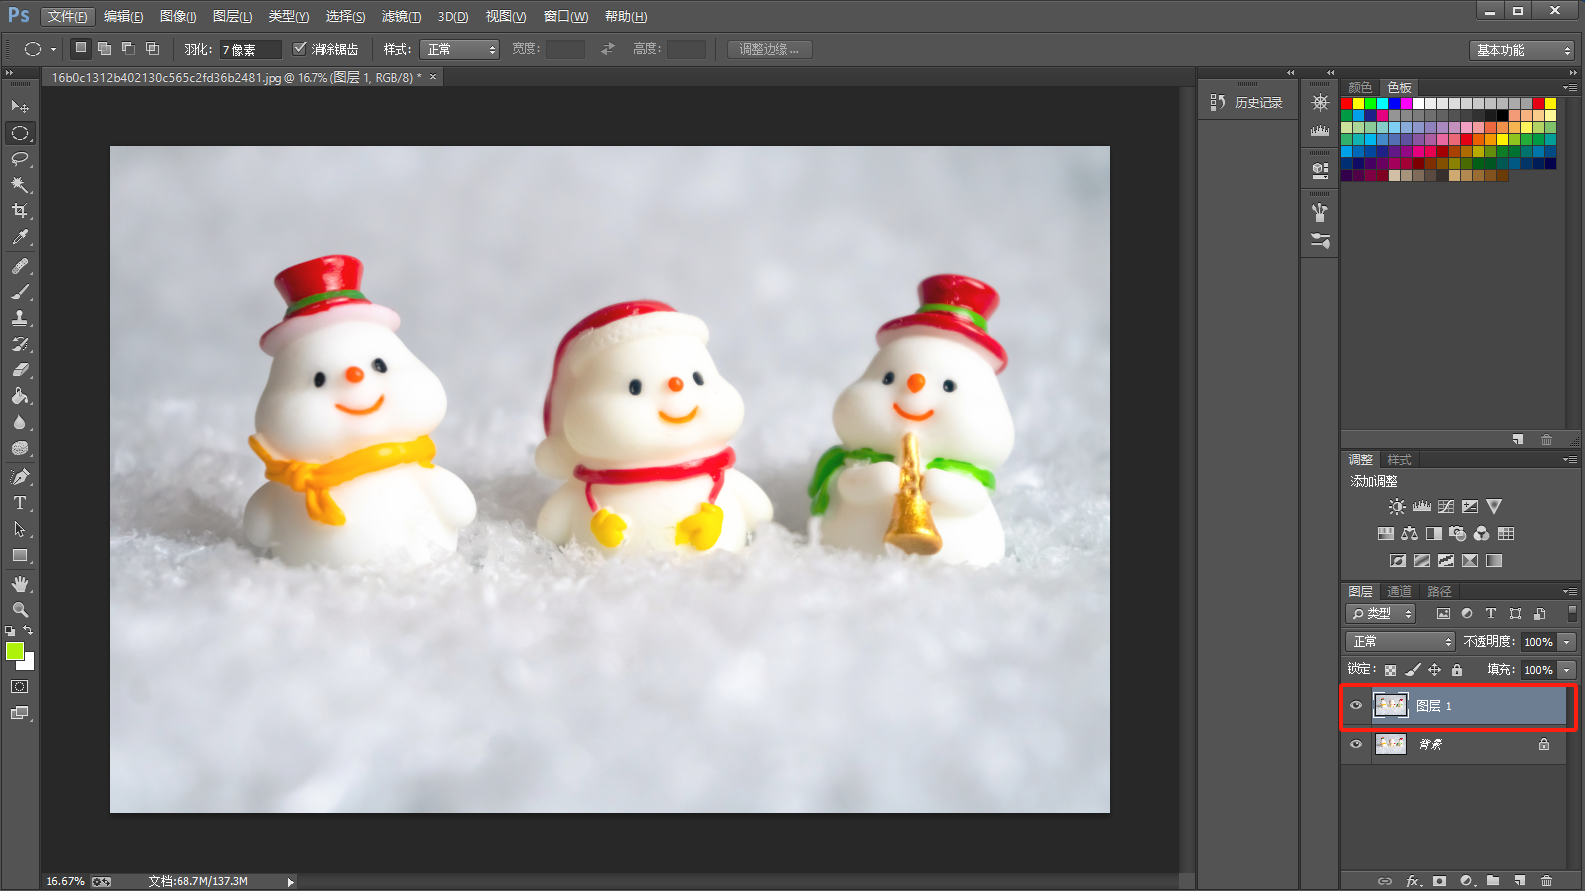Toggle the anti-alias checkbox
This screenshot has height=891, width=1585.
299,49
